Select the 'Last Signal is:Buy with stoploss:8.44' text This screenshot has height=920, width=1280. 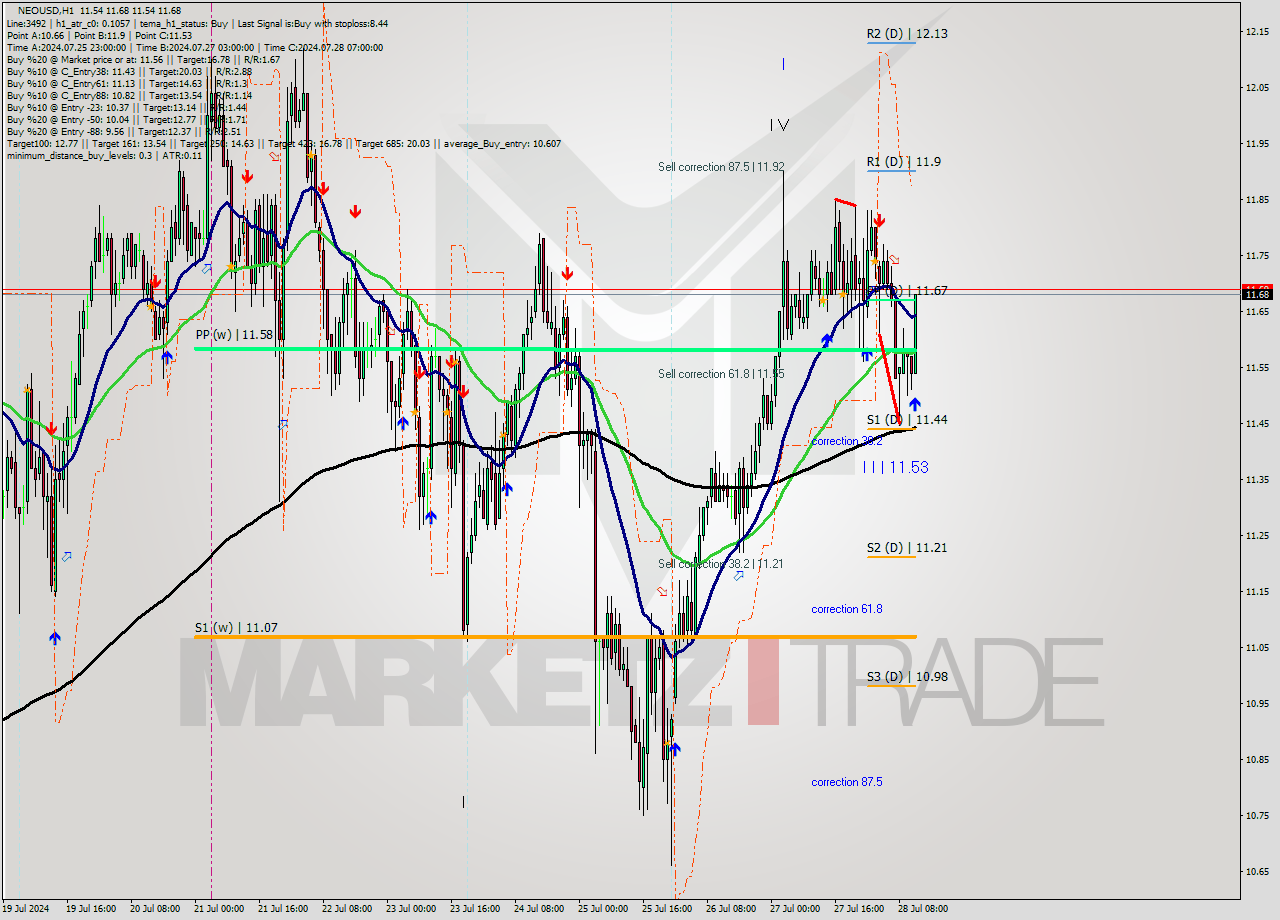pos(312,23)
